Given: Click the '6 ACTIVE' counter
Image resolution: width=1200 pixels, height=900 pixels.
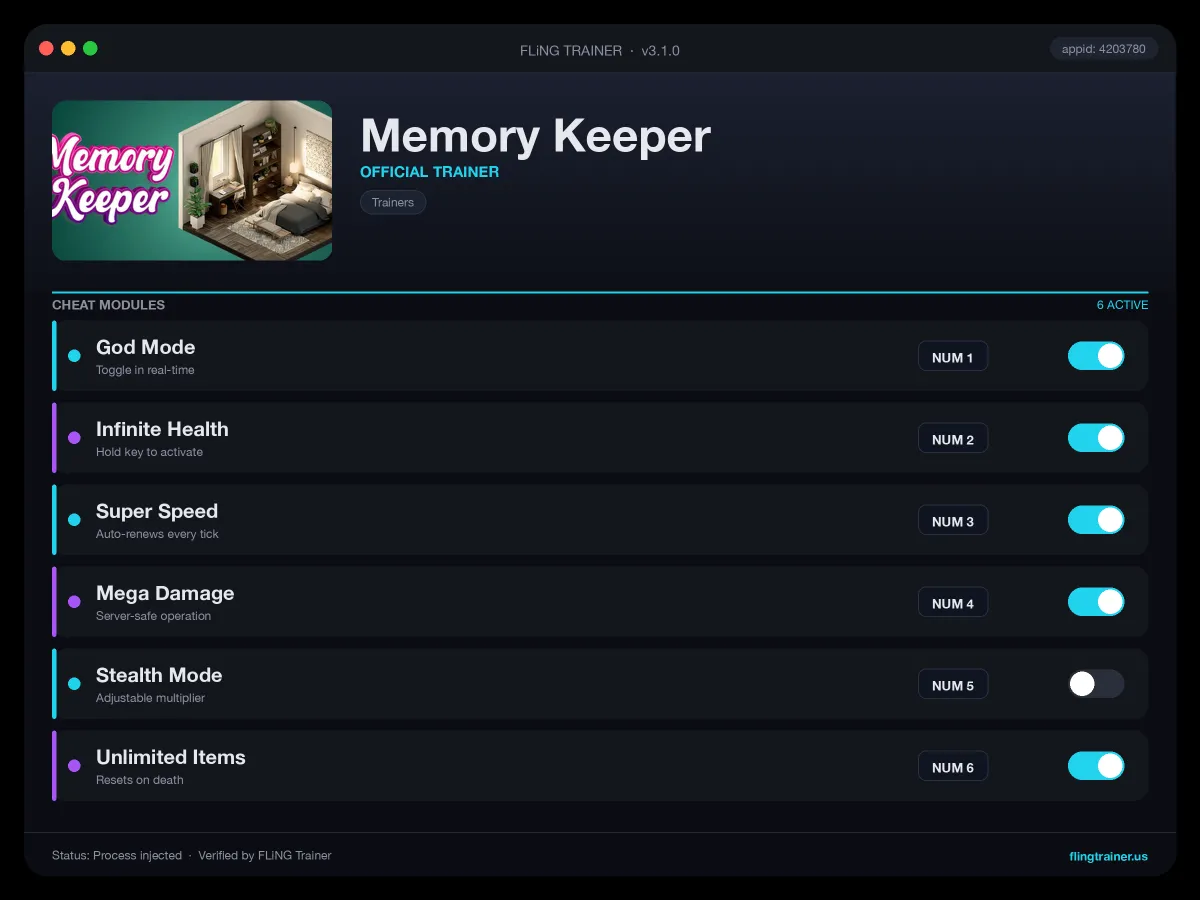Looking at the screenshot, I should pos(1122,305).
